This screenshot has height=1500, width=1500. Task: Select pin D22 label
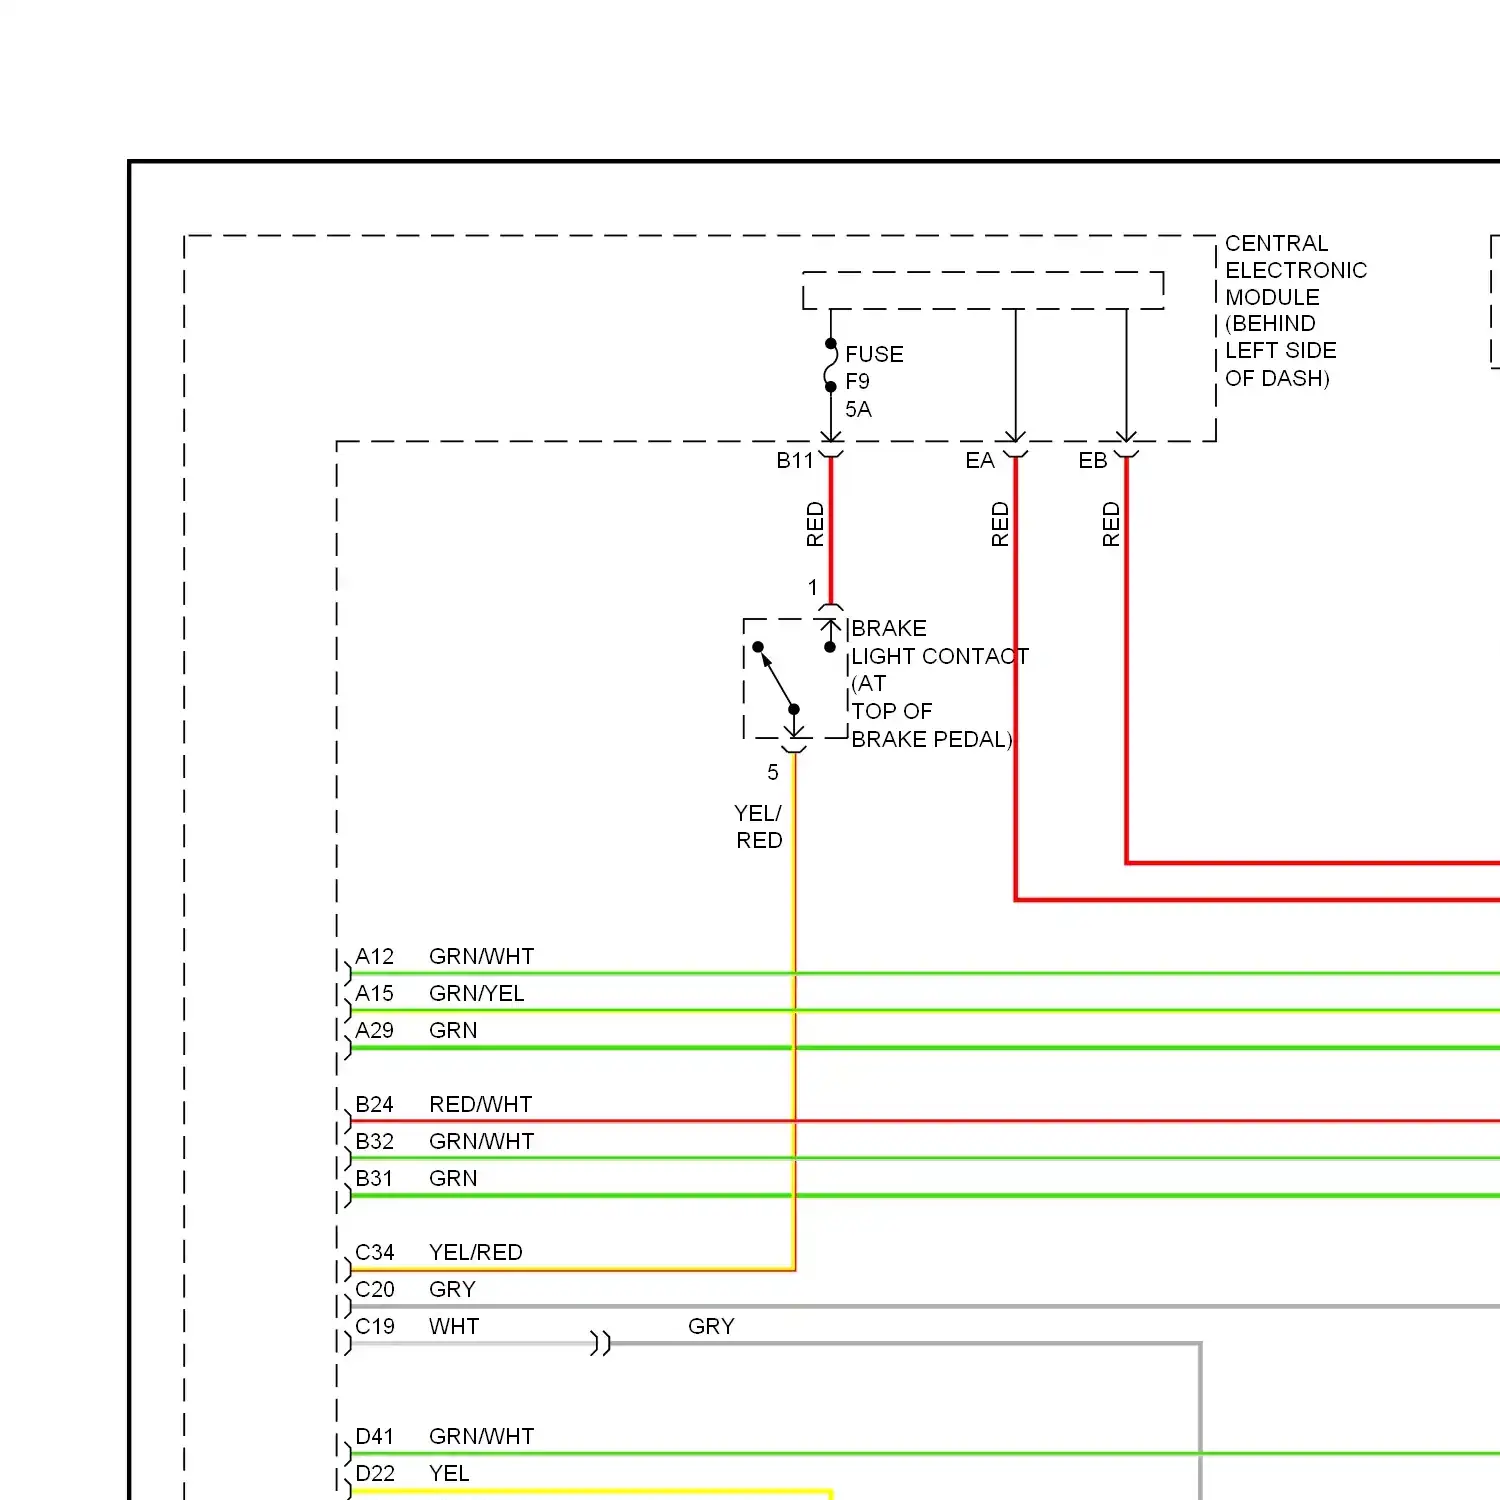375,1474
